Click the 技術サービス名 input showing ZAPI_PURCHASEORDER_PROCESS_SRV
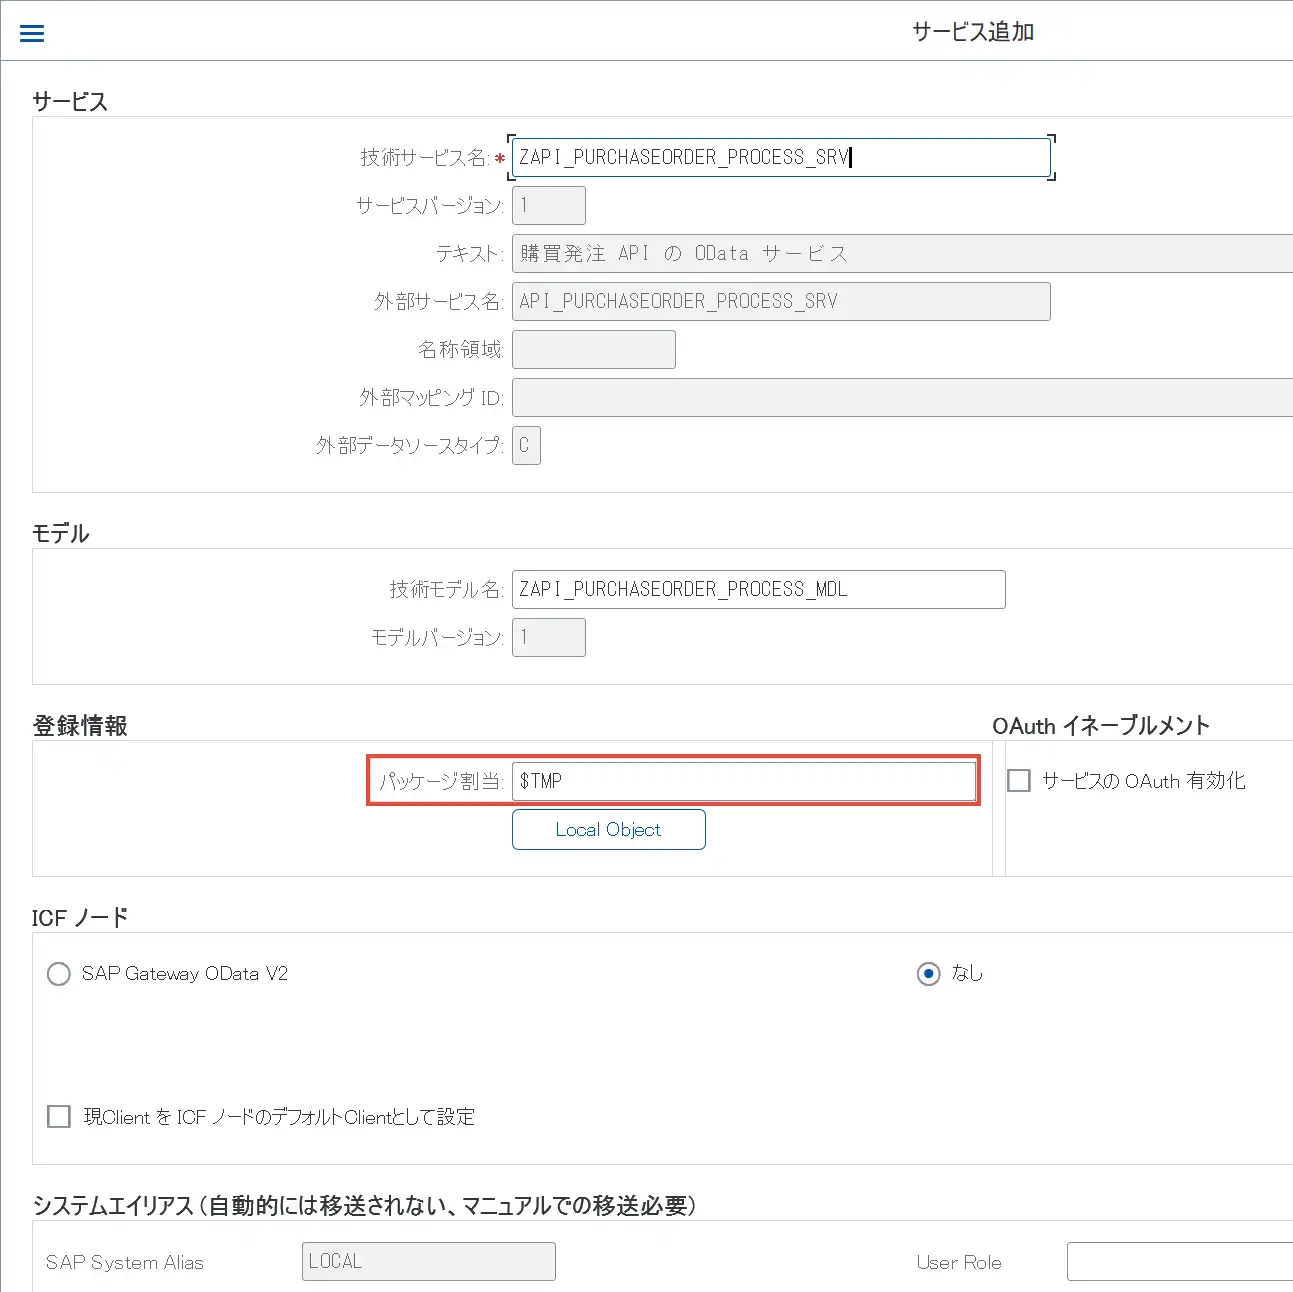Viewport: 1293px width, 1292px height. (780, 157)
